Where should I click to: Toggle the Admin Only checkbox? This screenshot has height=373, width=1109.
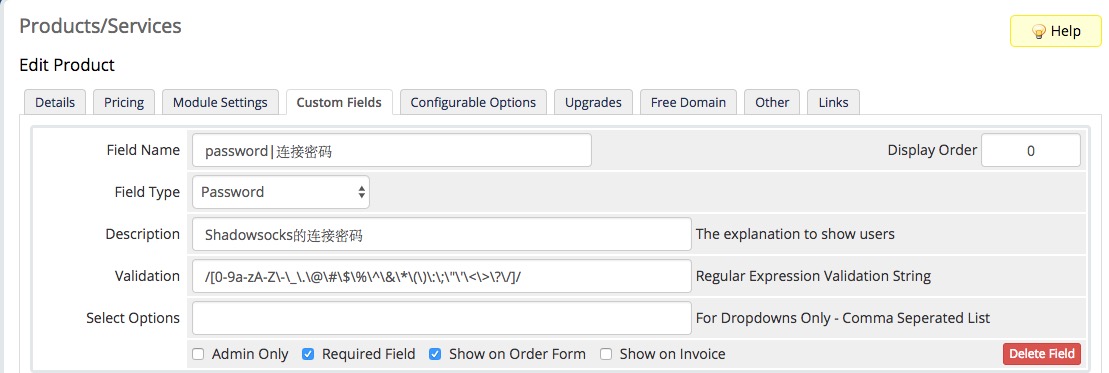pyautogui.click(x=198, y=354)
